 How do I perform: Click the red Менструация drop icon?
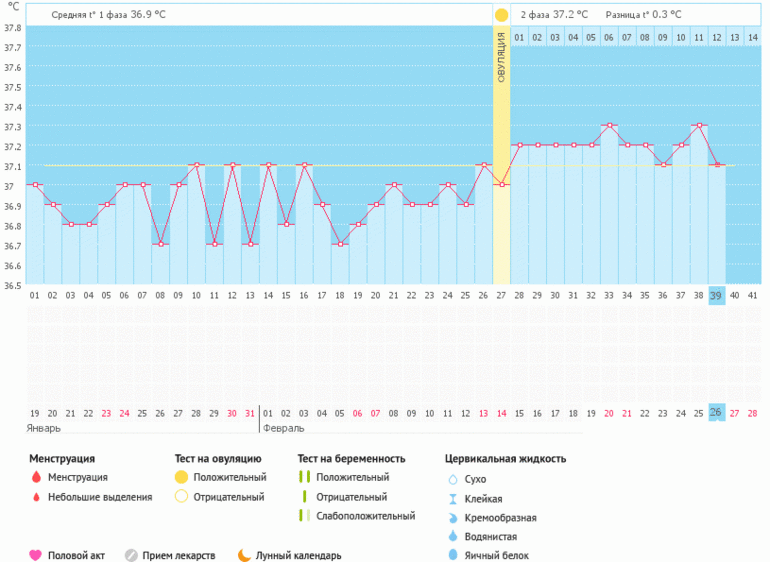tap(36, 478)
